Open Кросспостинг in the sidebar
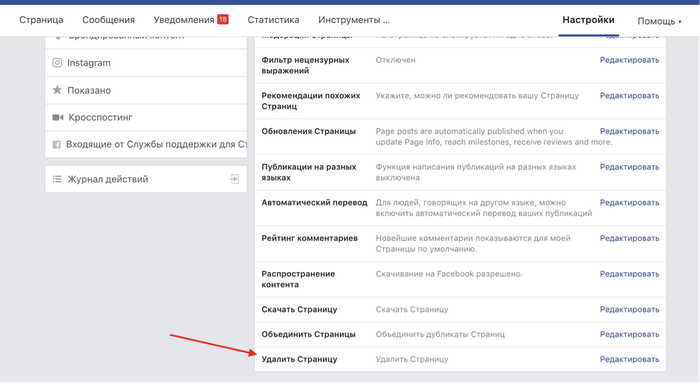Screen dimensions: 700x383 (146, 117)
